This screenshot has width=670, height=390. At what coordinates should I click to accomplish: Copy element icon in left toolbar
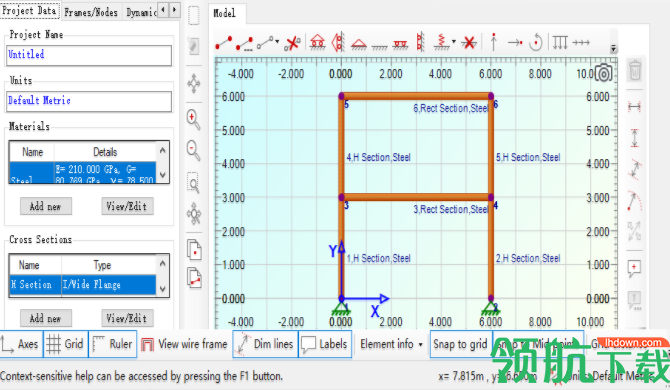click(194, 278)
